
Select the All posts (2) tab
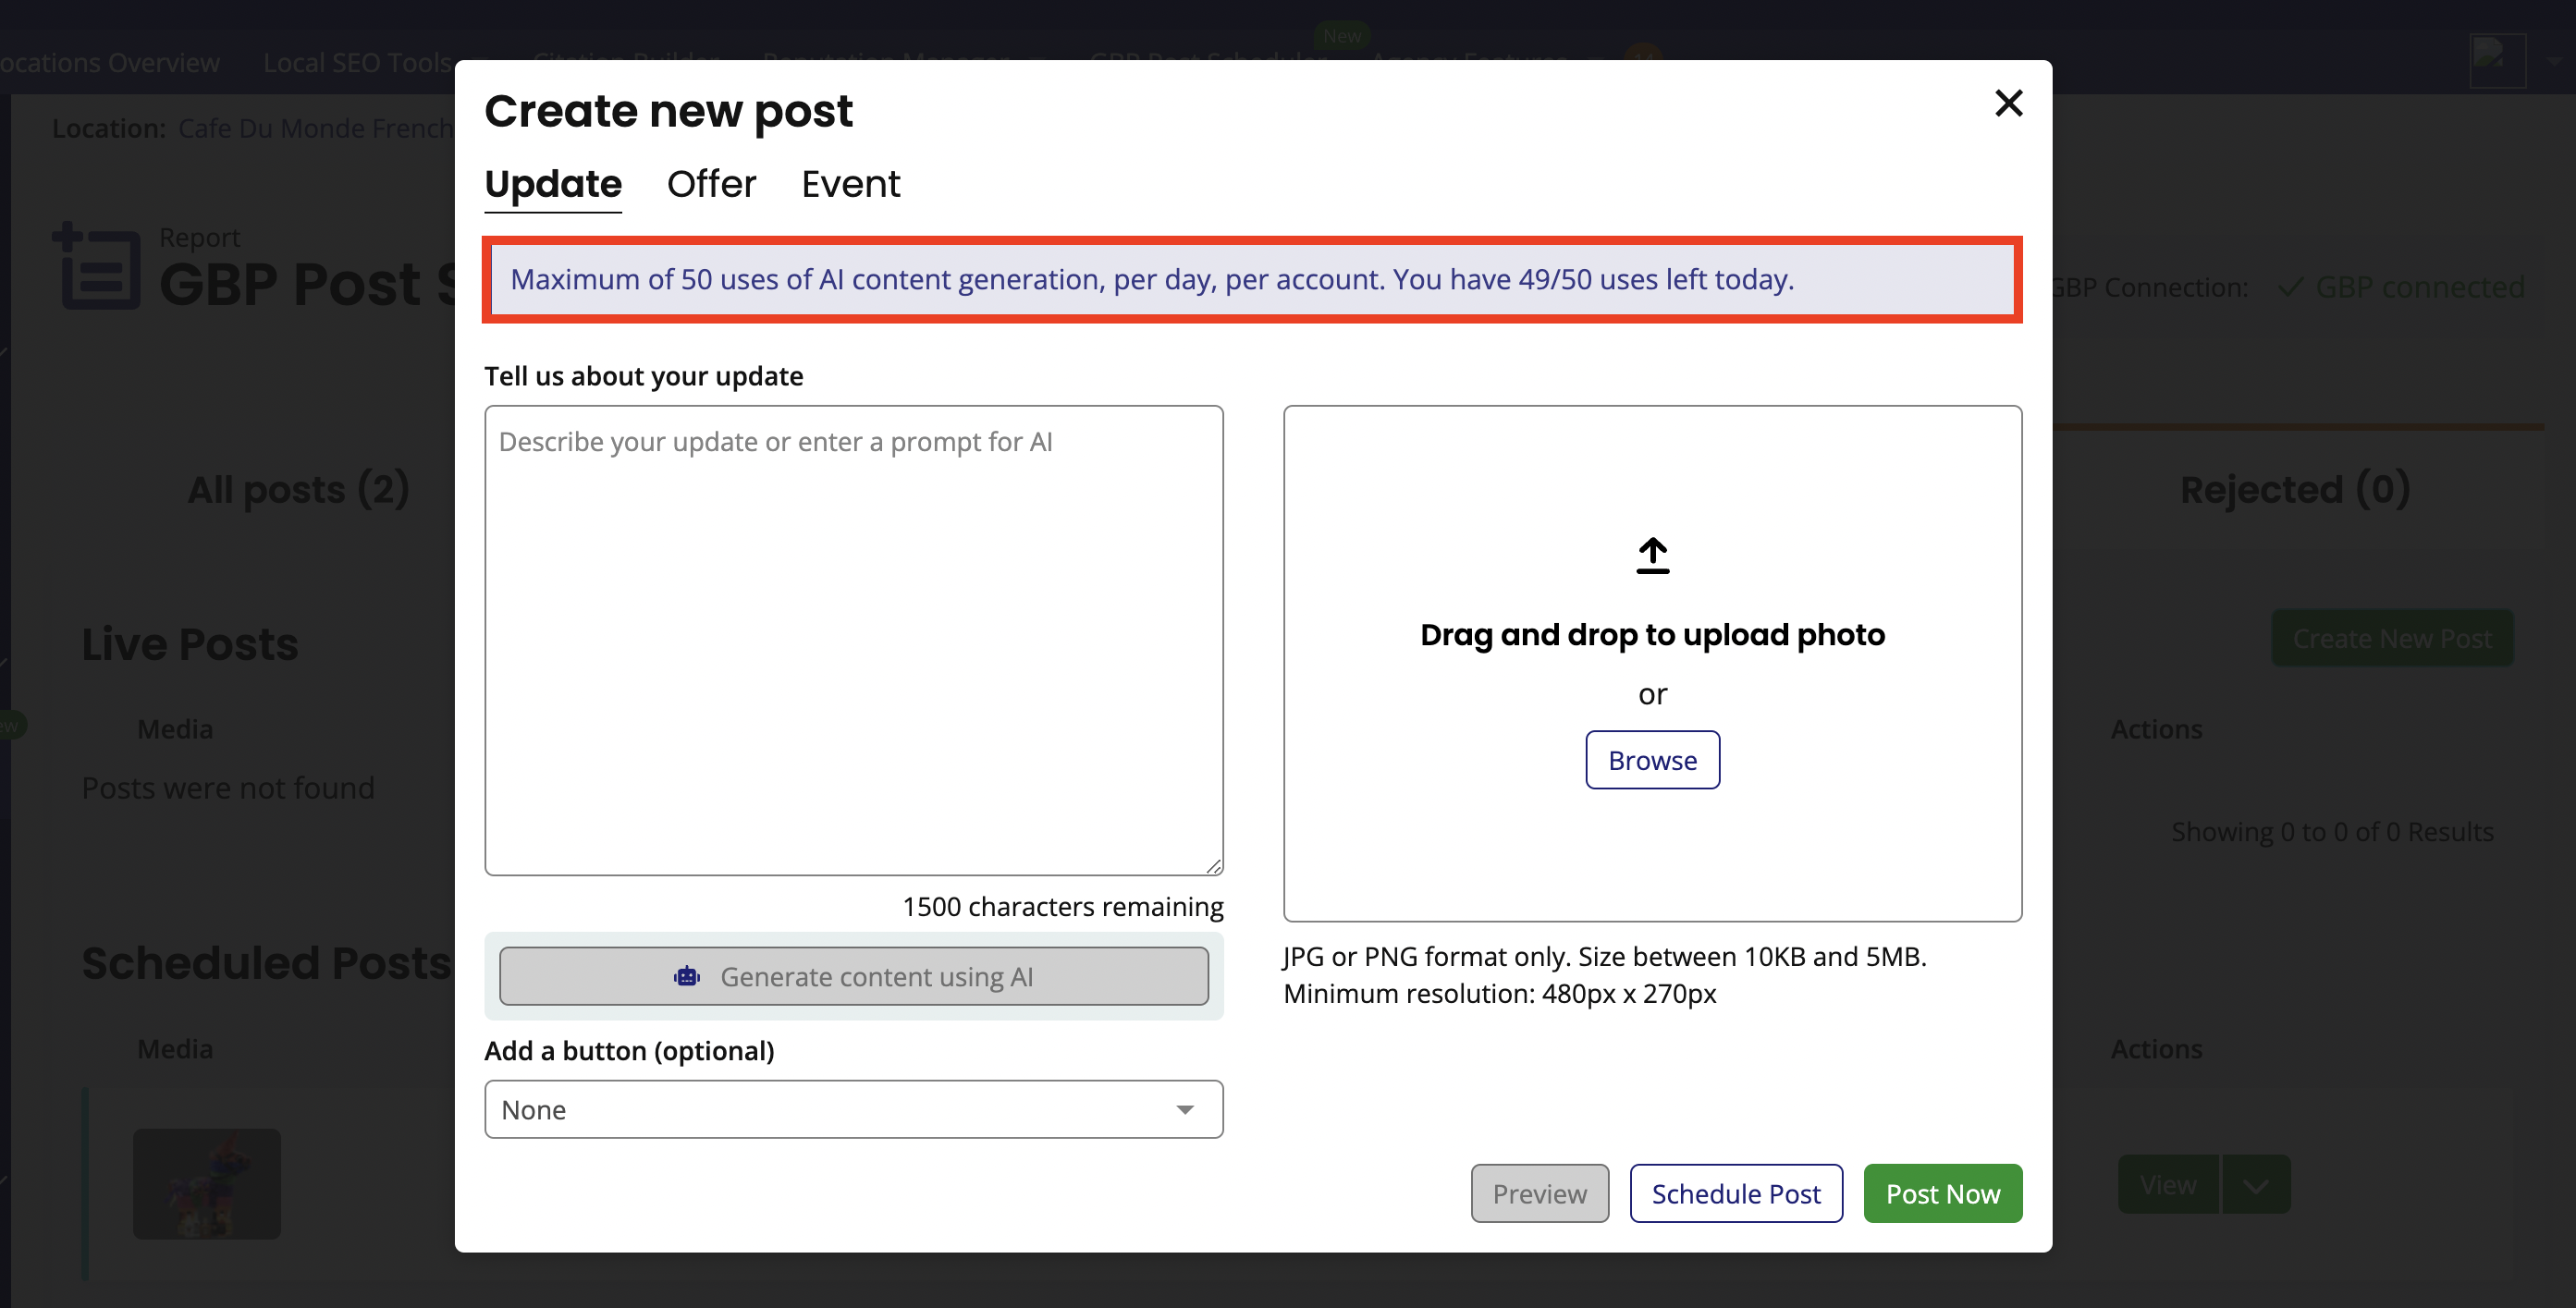[x=298, y=489]
